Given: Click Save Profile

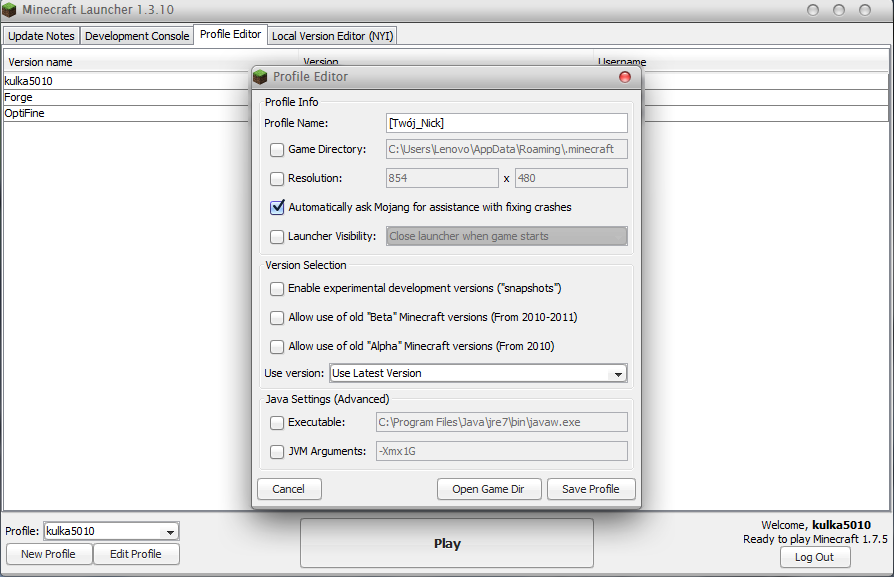Looking at the screenshot, I should pyautogui.click(x=591, y=489).
